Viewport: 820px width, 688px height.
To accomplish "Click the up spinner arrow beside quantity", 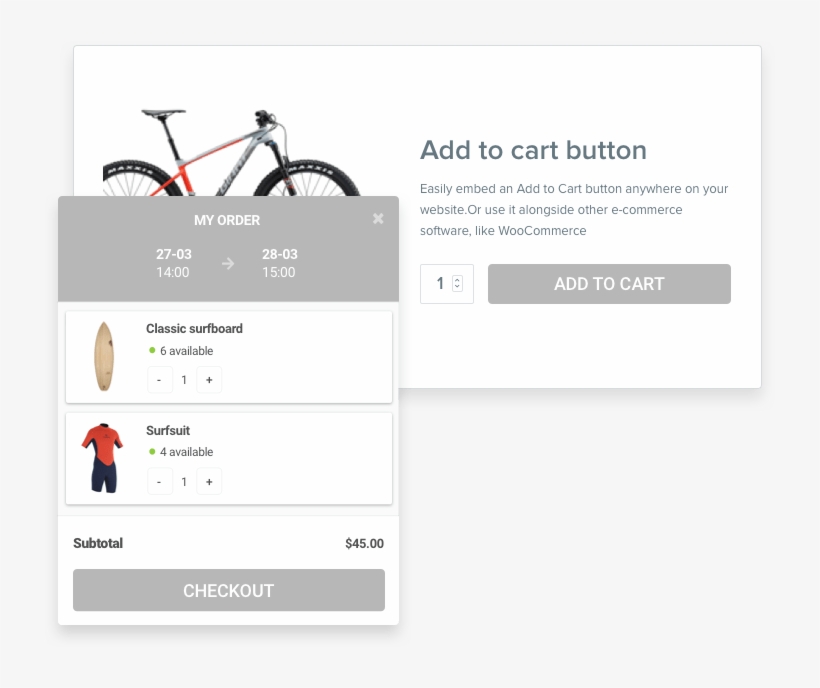I will [x=457, y=279].
